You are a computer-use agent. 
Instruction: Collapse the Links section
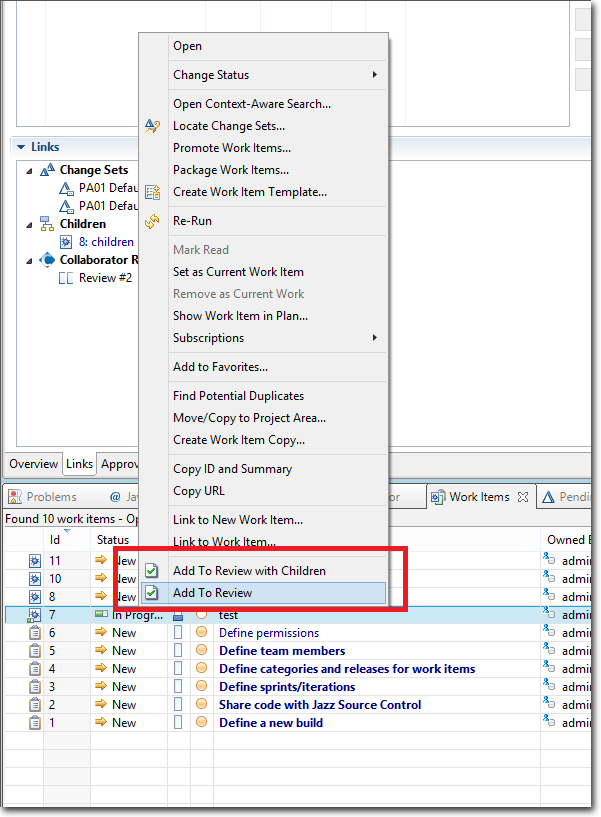[x=20, y=147]
